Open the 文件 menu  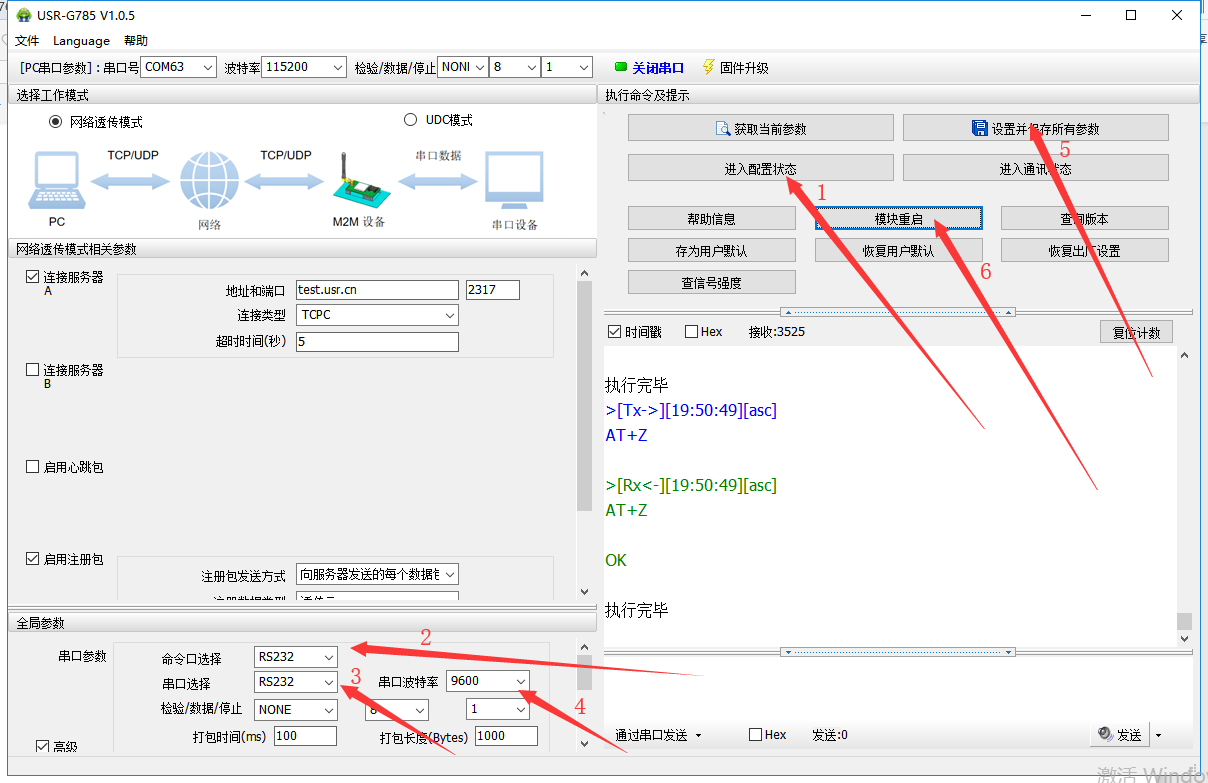tap(27, 41)
